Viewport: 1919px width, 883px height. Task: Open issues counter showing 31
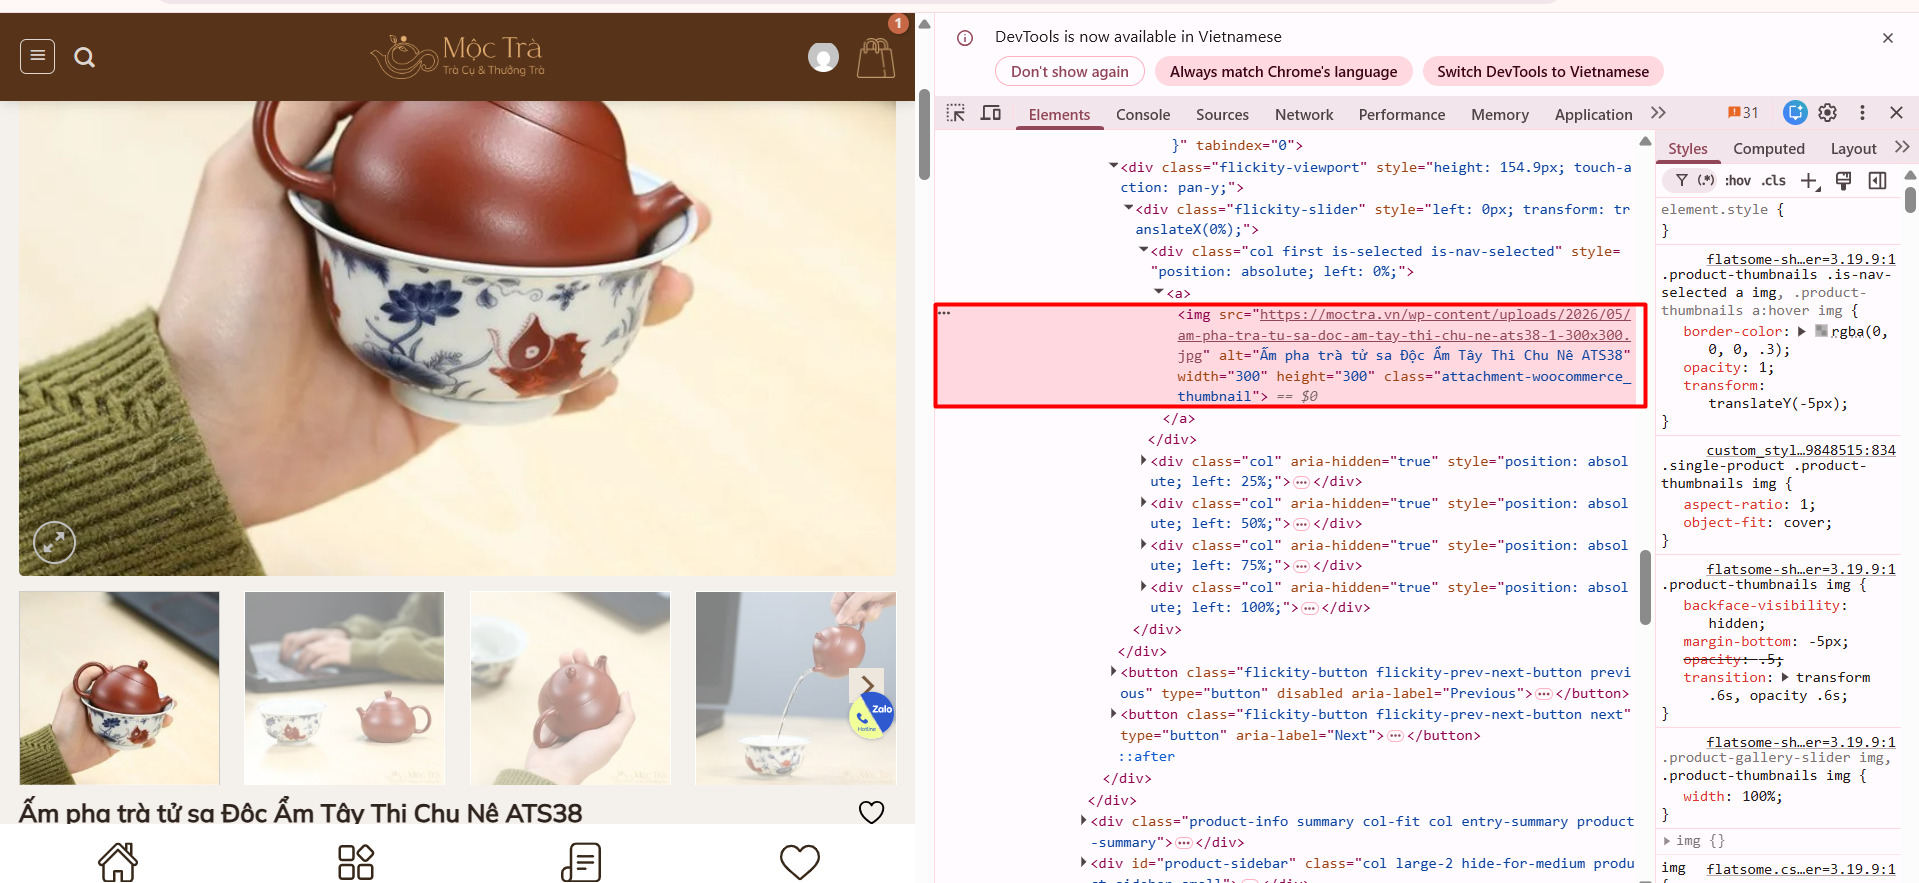[x=1742, y=113]
